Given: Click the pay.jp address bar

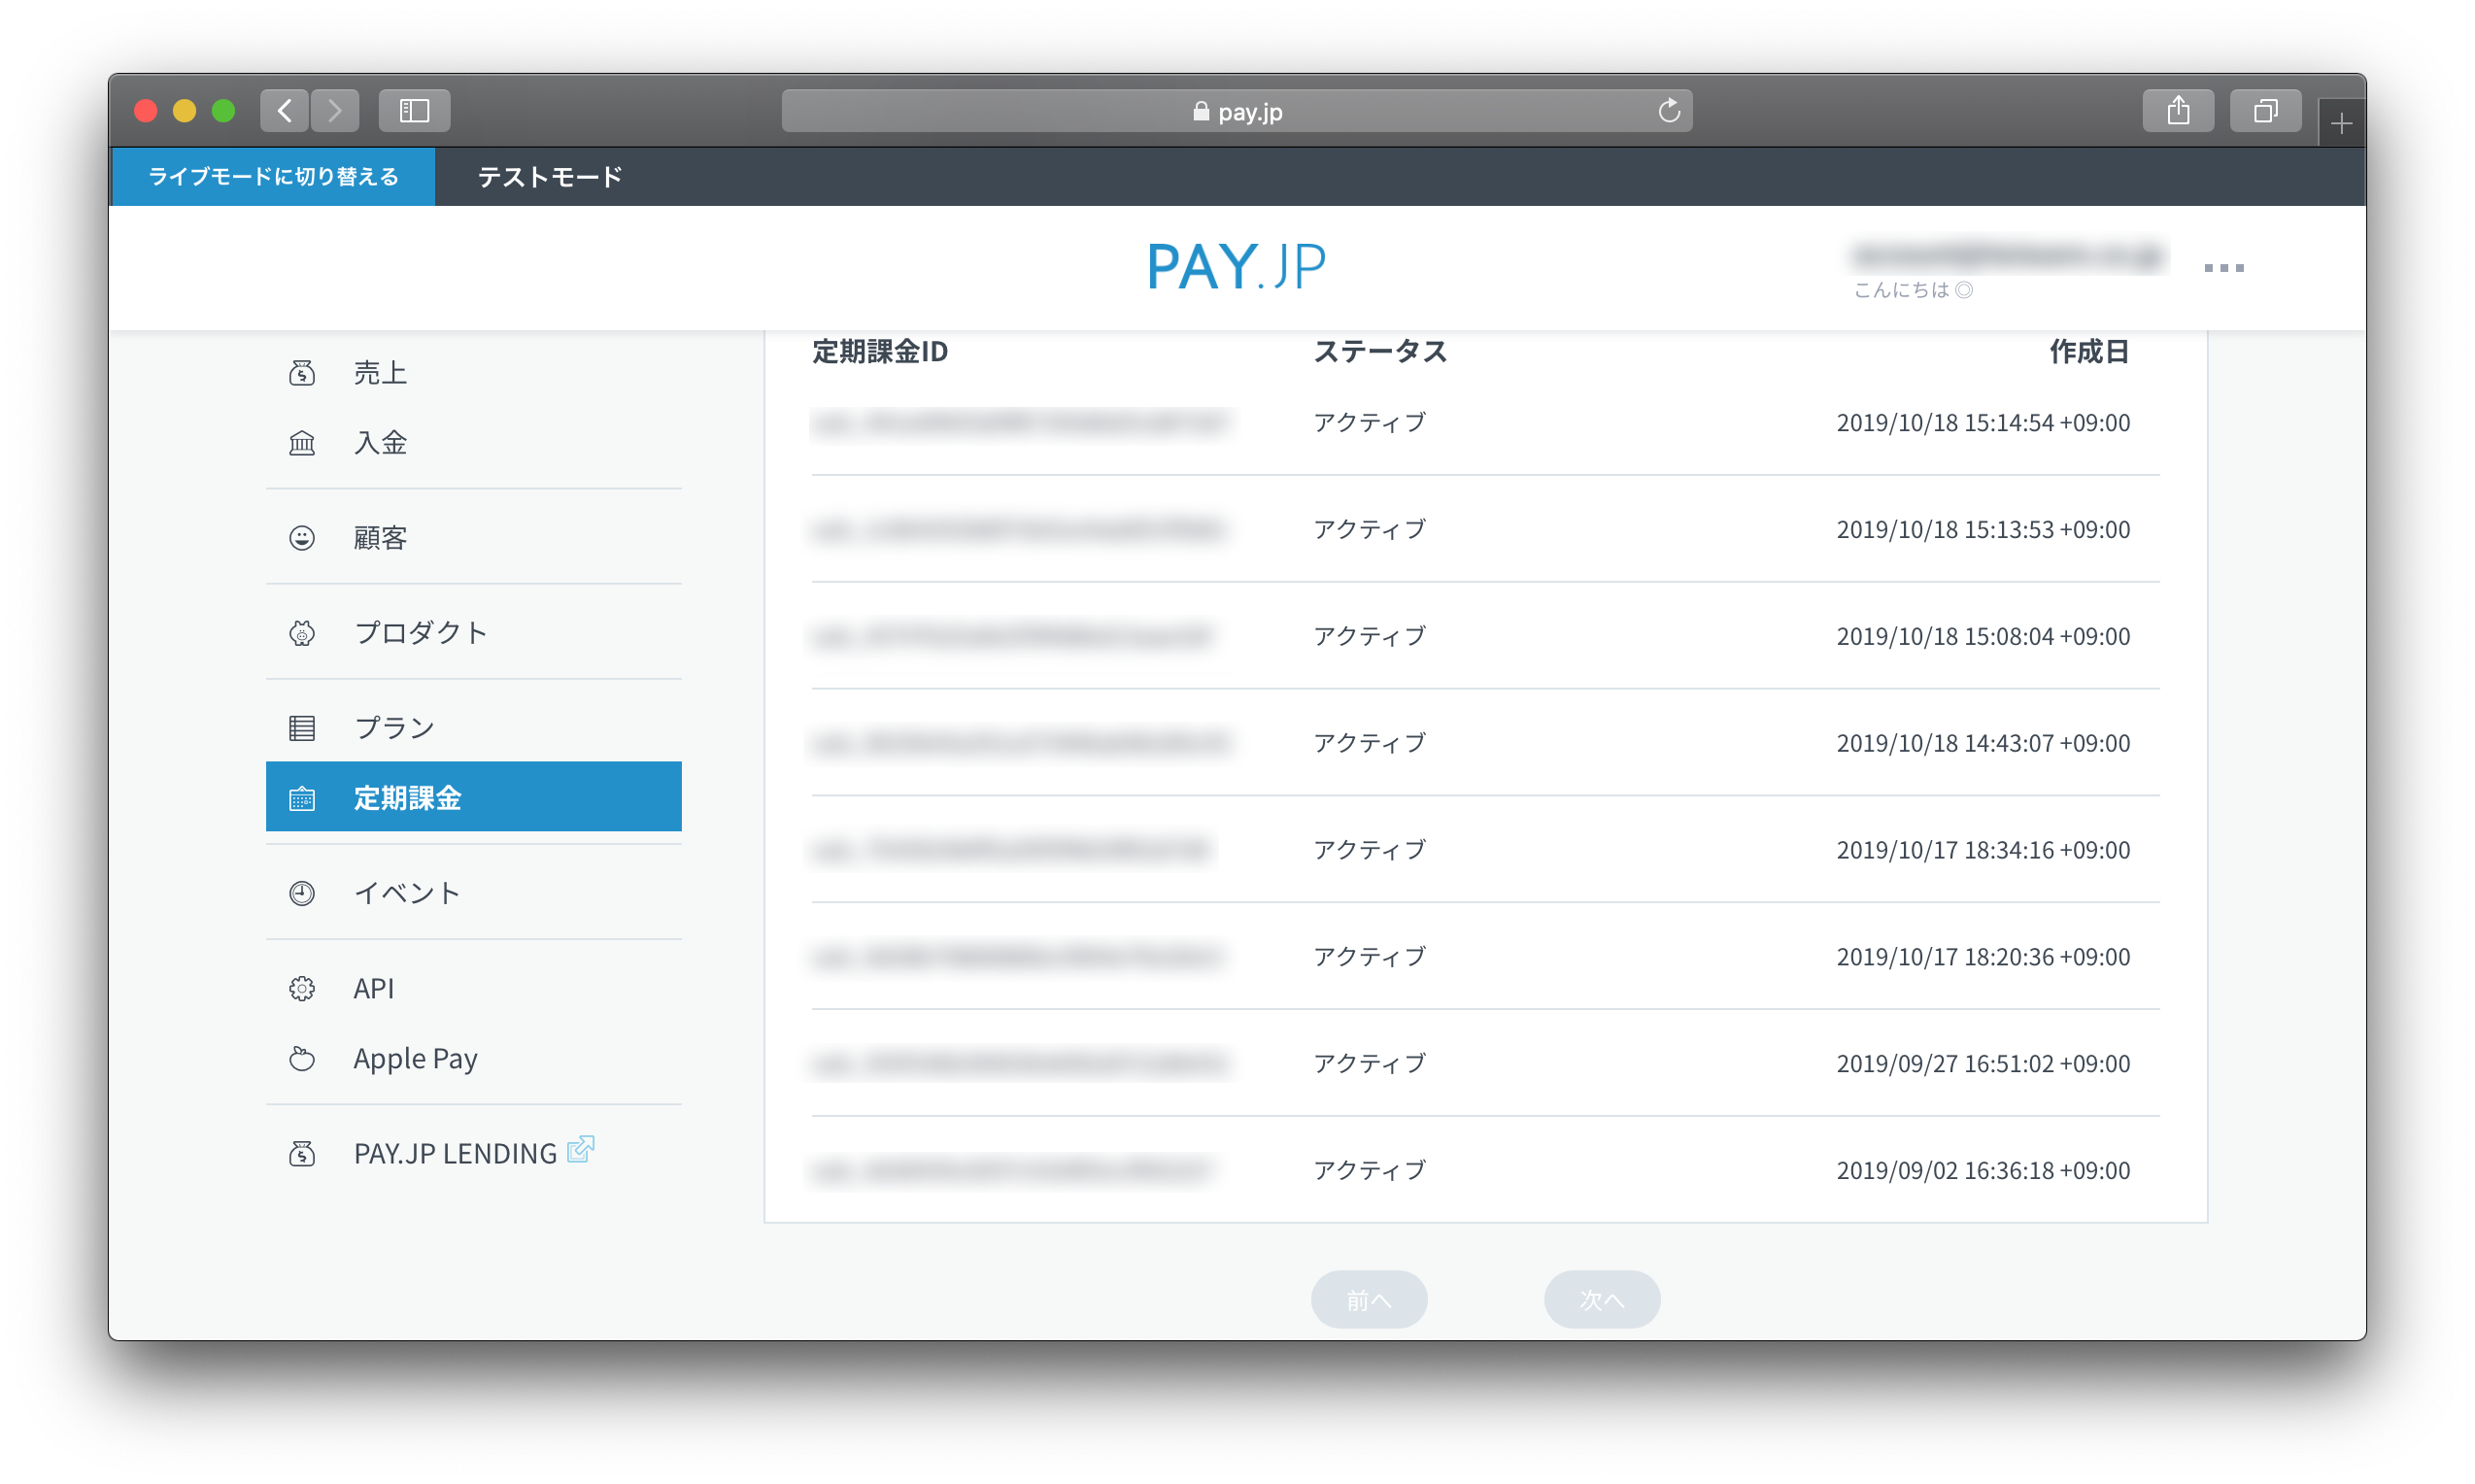Looking at the screenshot, I should pyautogui.click(x=1237, y=111).
